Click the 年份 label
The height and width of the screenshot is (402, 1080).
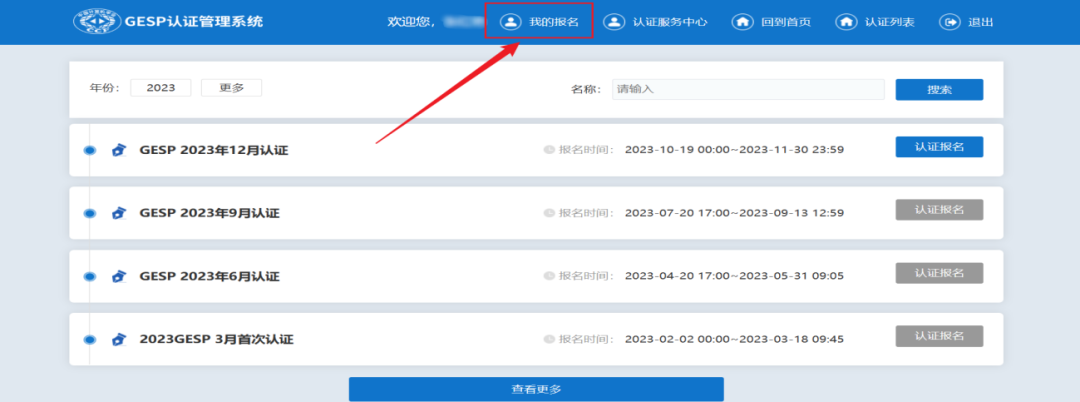pyautogui.click(x=105, y=88)
